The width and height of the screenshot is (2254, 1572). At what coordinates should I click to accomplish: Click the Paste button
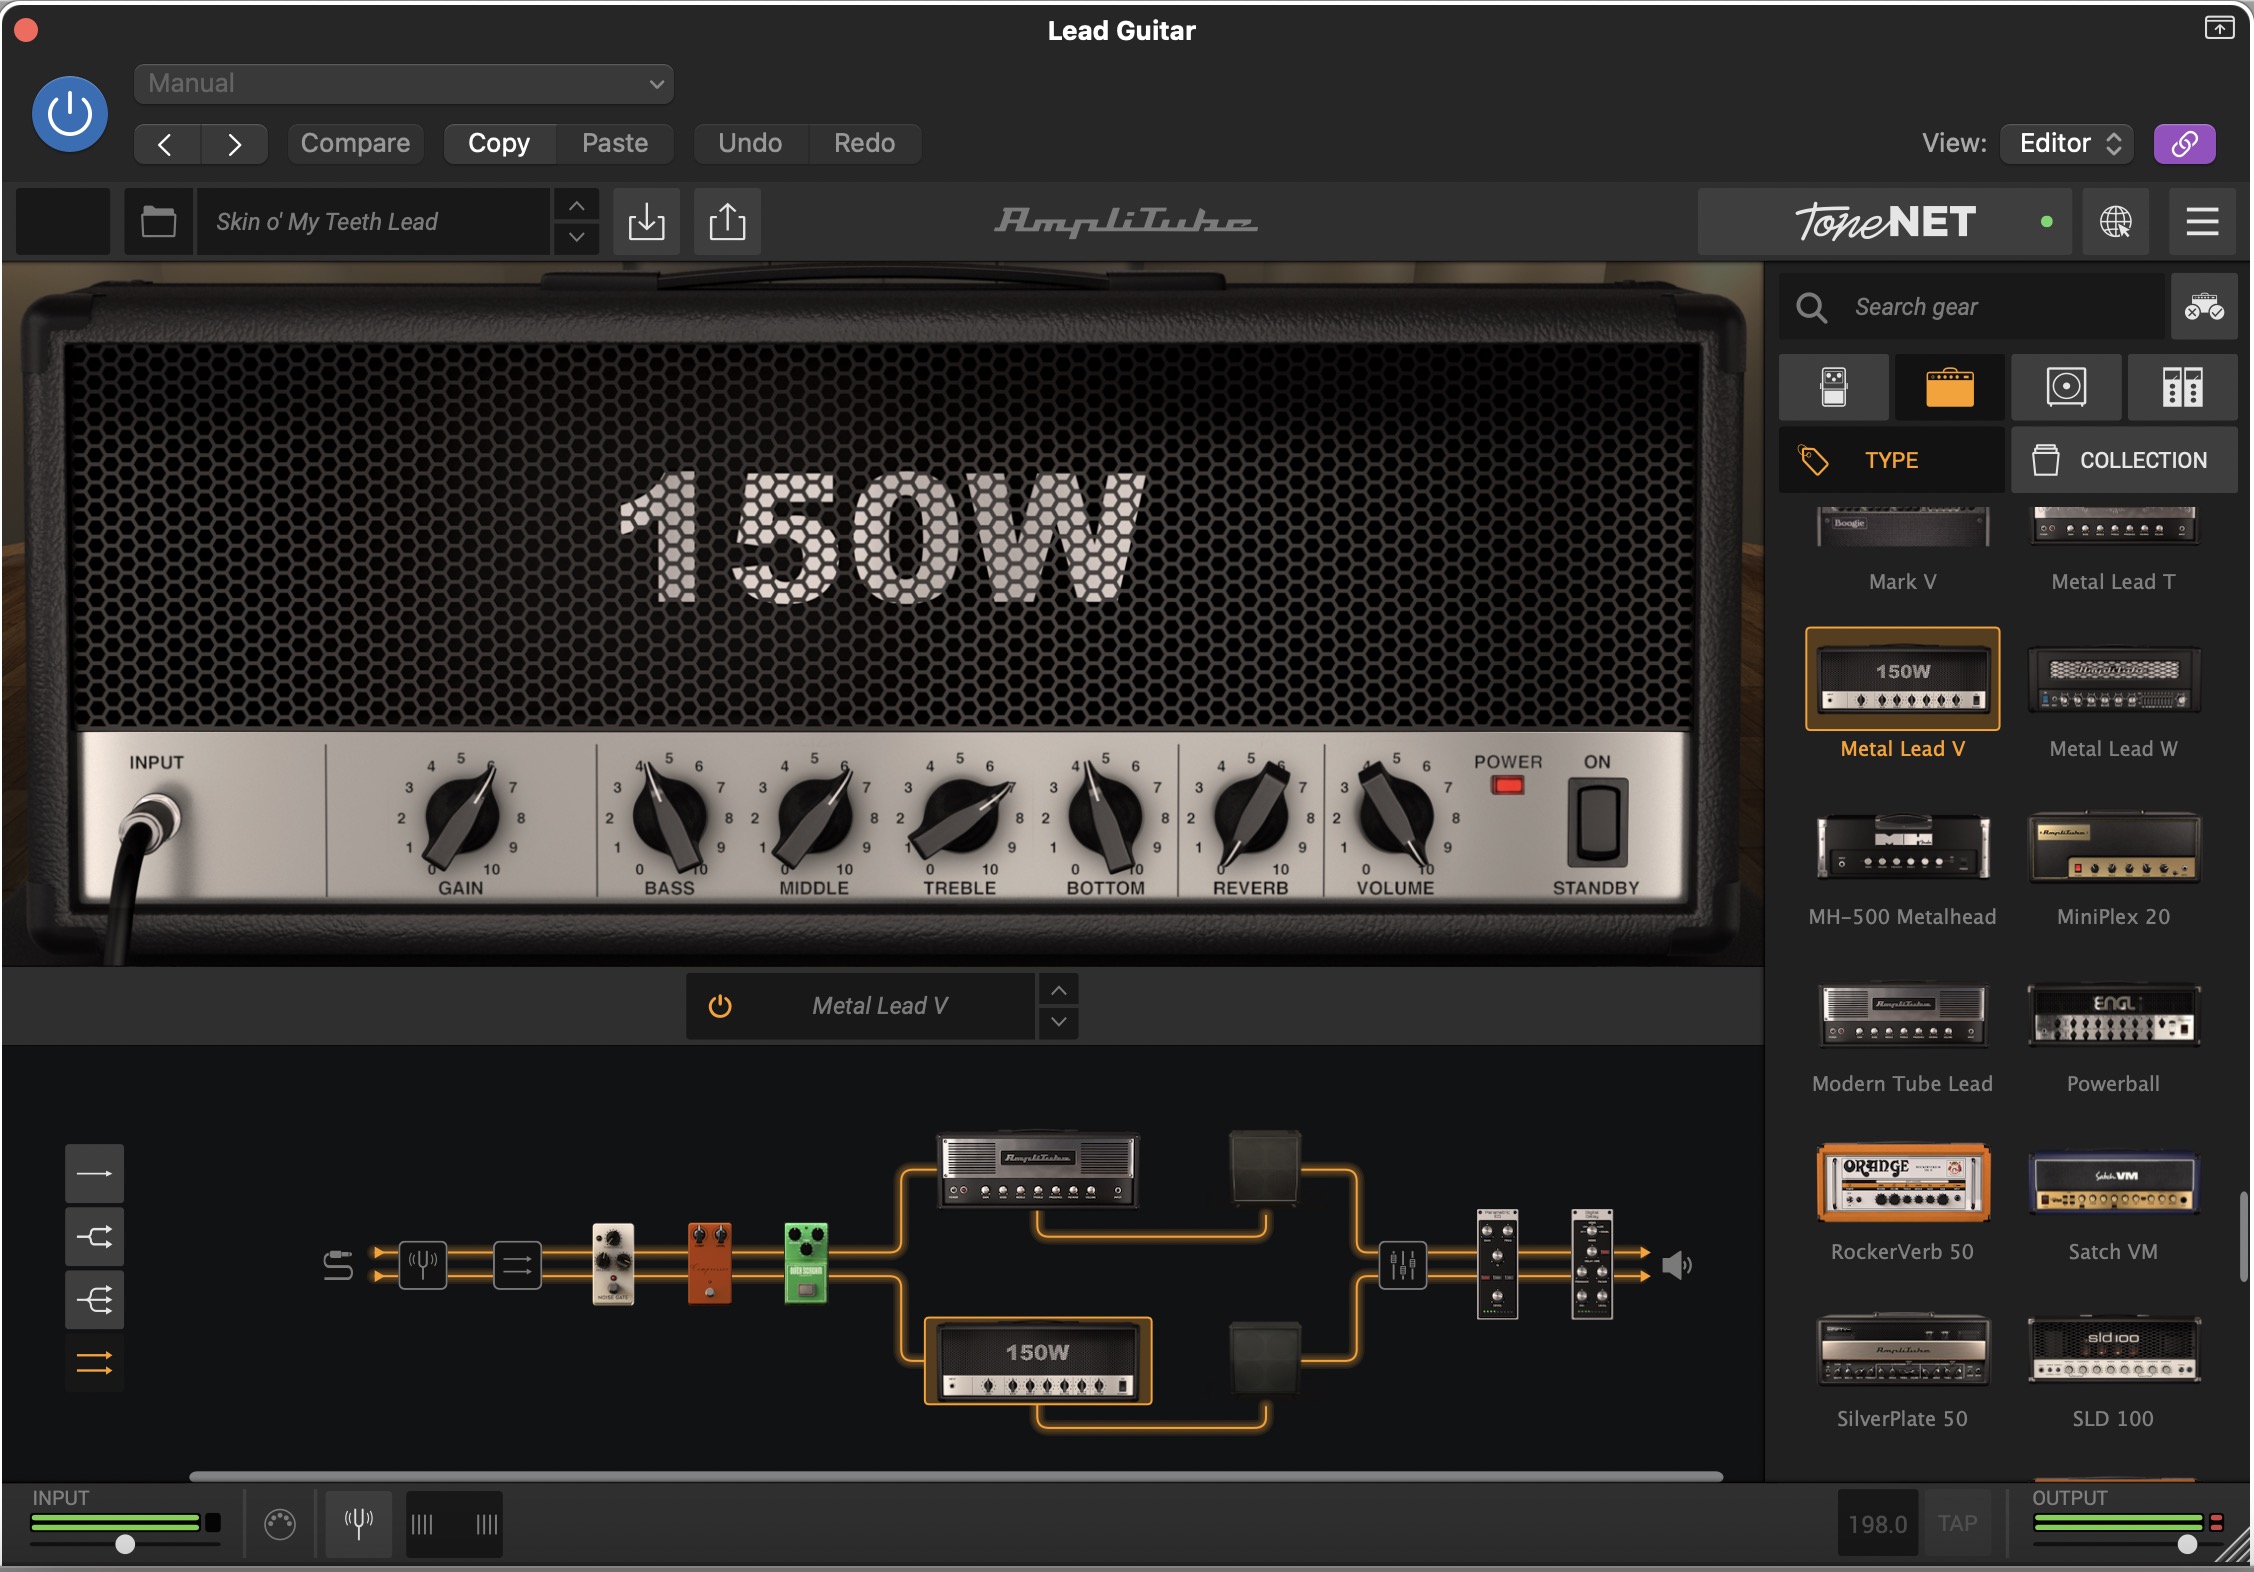pos(615,143)
